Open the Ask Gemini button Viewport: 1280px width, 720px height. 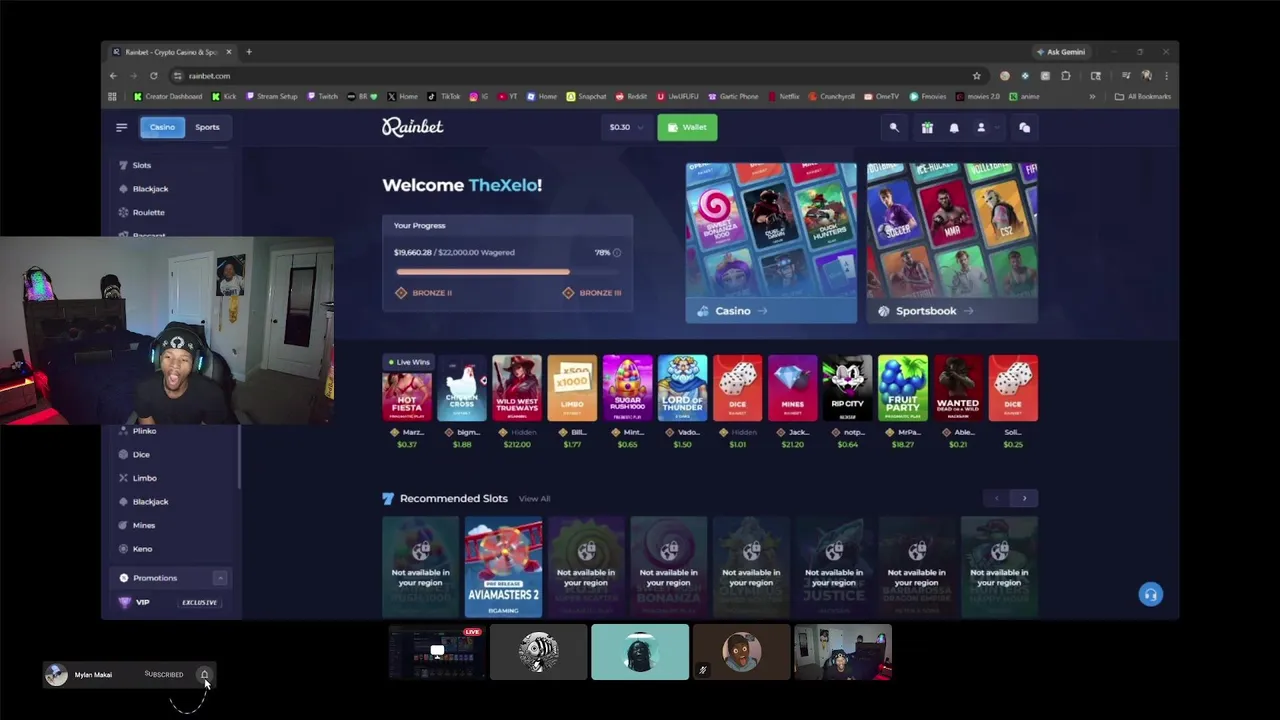coord(1061,52)
